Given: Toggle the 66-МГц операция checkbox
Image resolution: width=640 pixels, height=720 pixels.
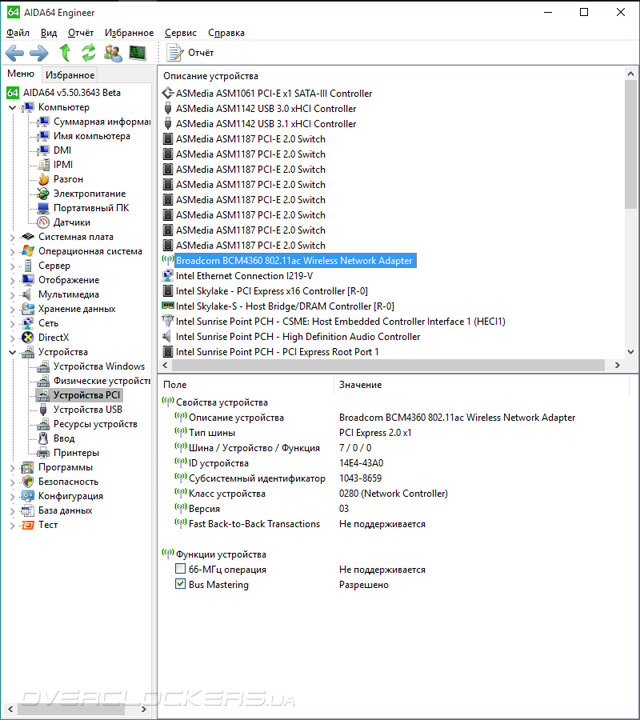Looking at the screenshot, I should 180,569.
